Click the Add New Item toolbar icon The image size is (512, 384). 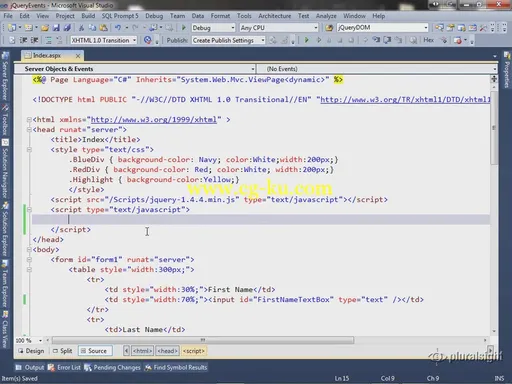point(28,28)
